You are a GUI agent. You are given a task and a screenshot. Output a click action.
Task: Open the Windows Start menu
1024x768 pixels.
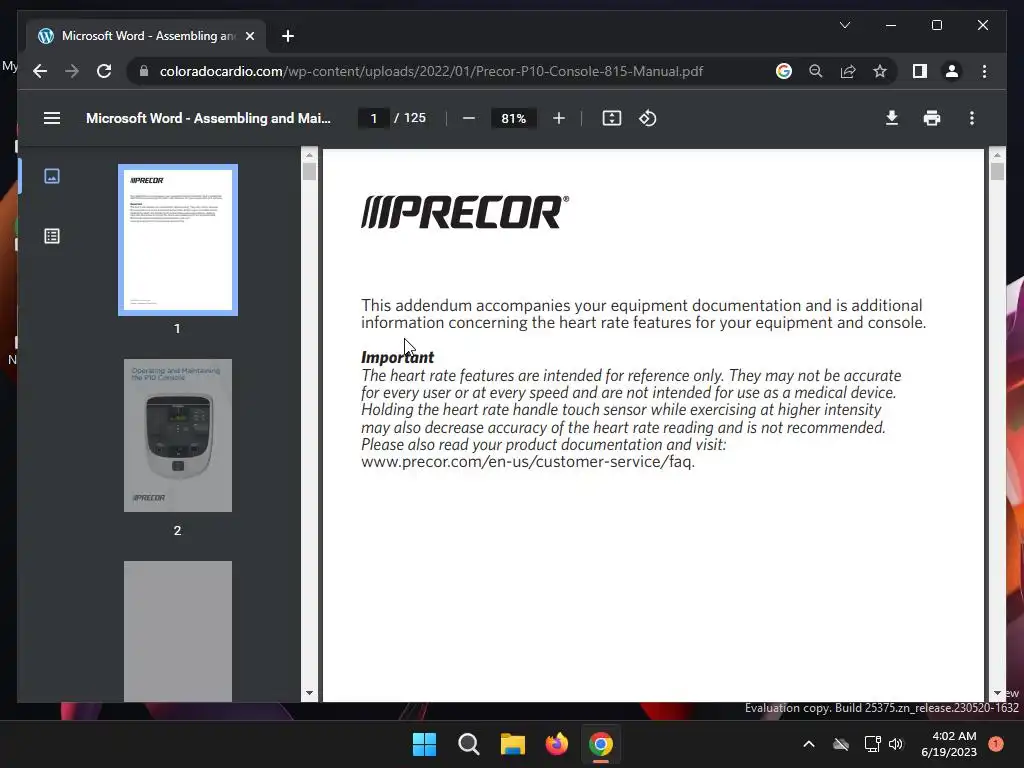tap(424, 744)
